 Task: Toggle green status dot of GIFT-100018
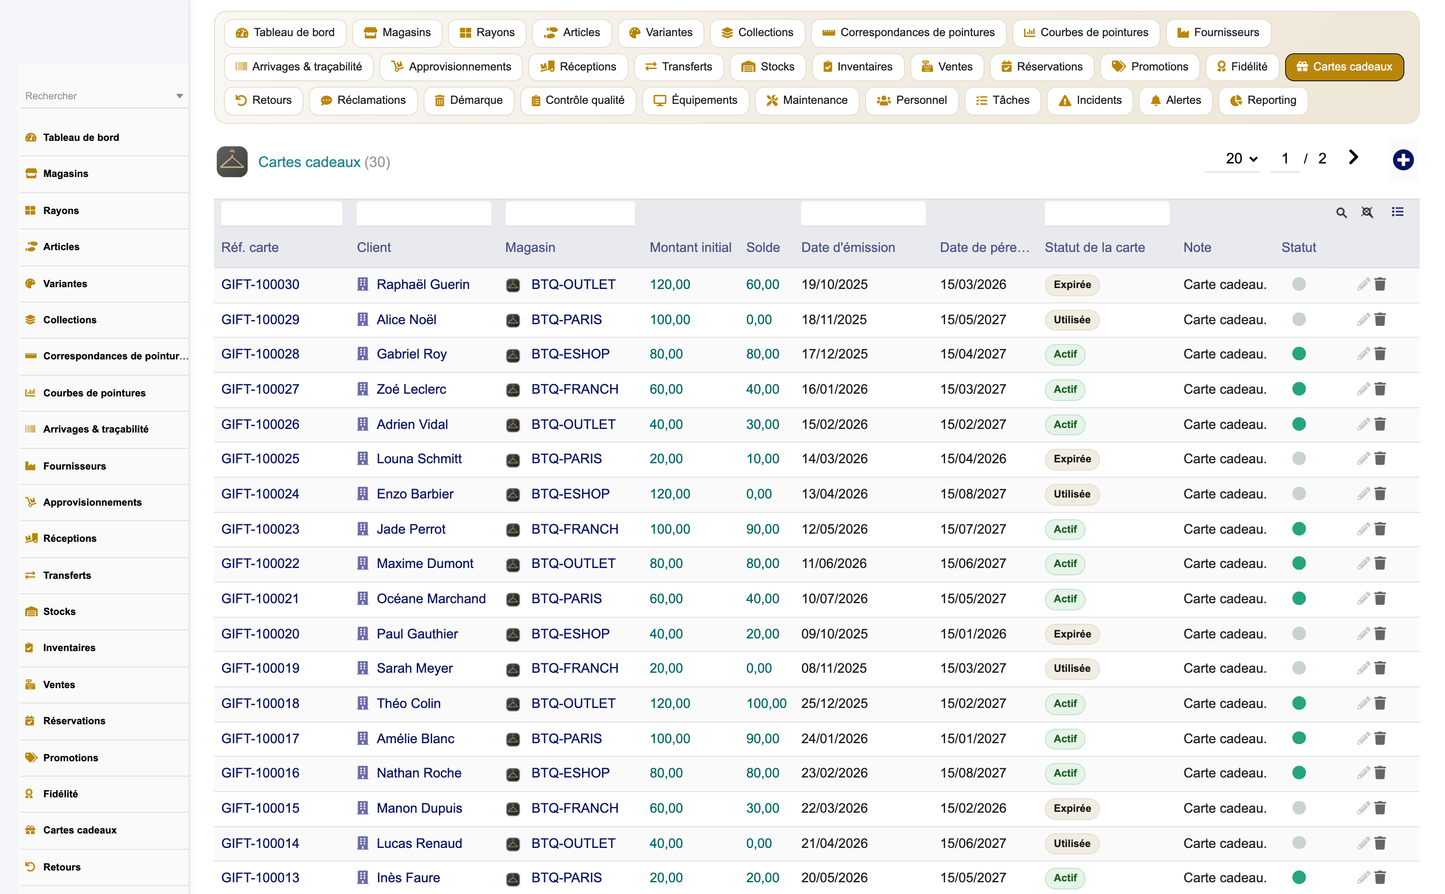coord(1299,703)
